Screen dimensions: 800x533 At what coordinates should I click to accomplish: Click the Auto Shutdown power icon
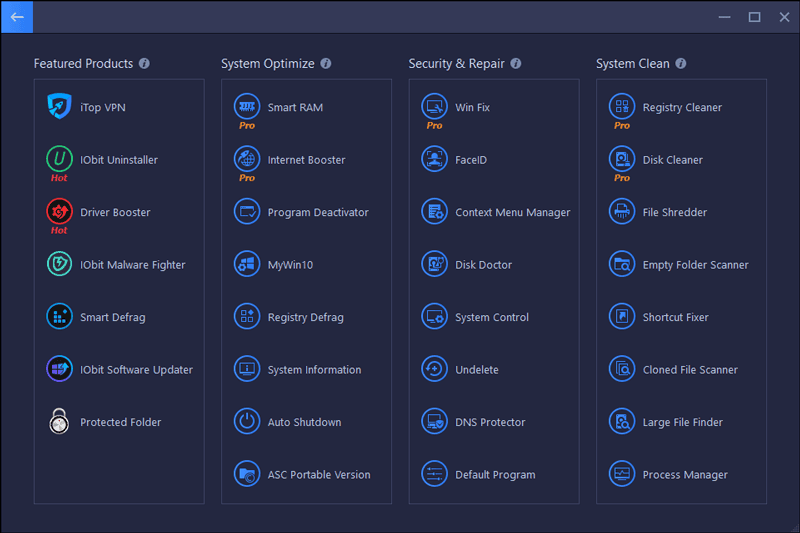tap(247, 421)
